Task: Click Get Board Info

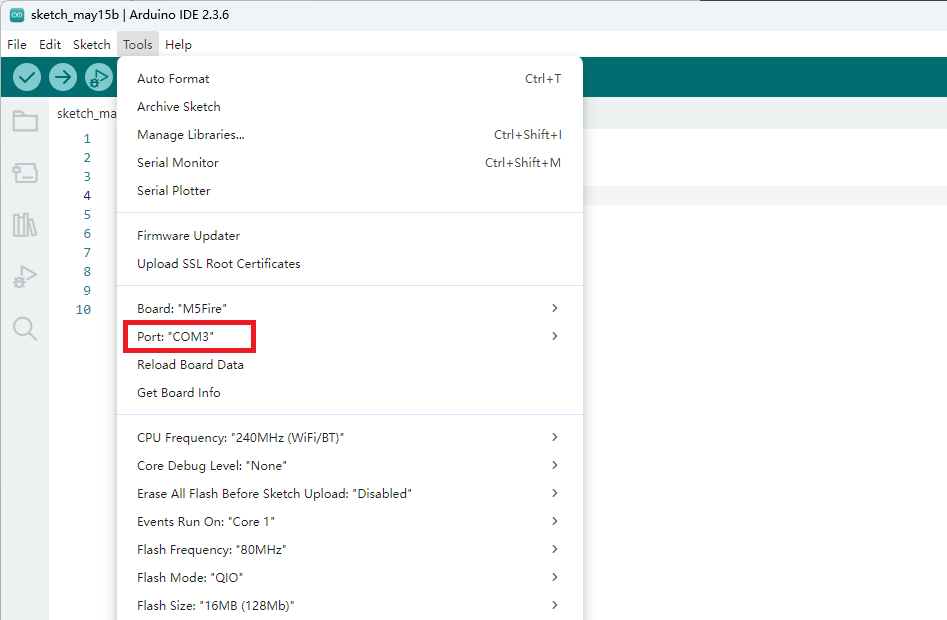Action: pyautogui.click(x=350, y=393)
